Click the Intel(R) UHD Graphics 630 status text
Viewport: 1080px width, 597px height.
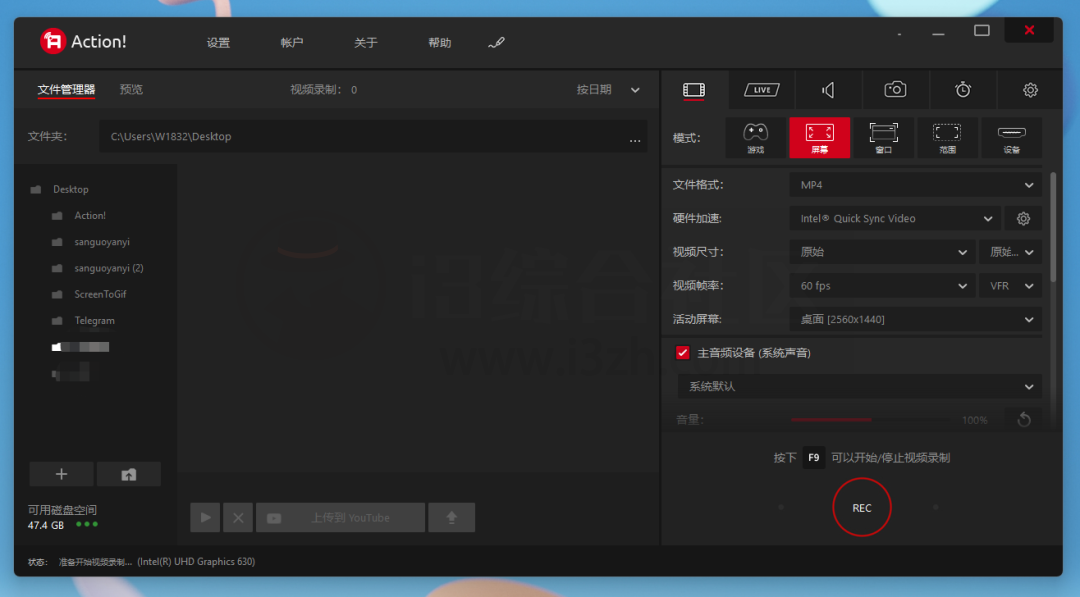[196, 562]
